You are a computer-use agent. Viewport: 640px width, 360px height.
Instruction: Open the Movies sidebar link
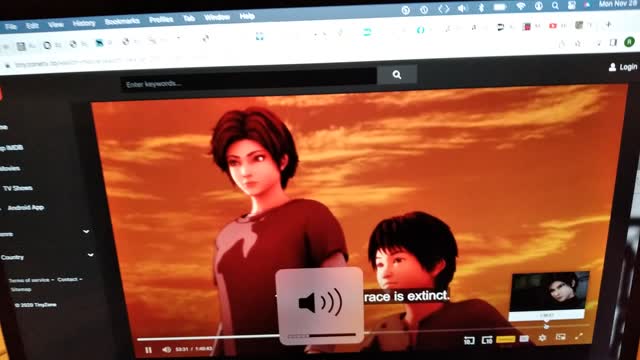click(10, 168)
